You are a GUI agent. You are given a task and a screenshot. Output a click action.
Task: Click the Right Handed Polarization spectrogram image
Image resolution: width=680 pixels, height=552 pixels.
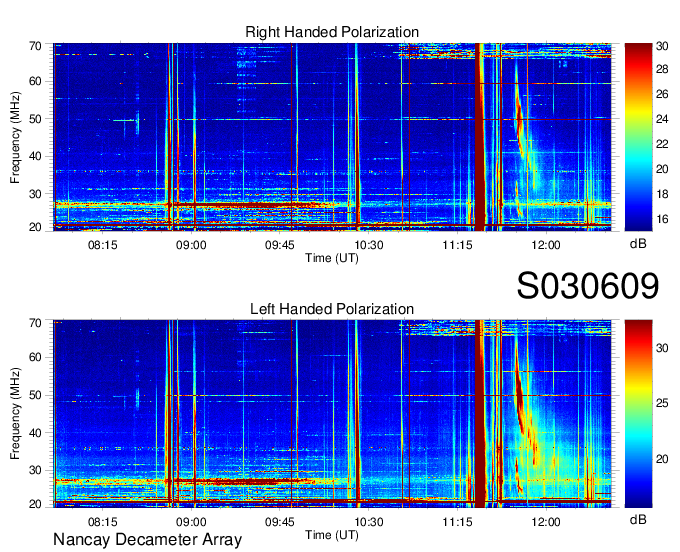click(332, 137)
